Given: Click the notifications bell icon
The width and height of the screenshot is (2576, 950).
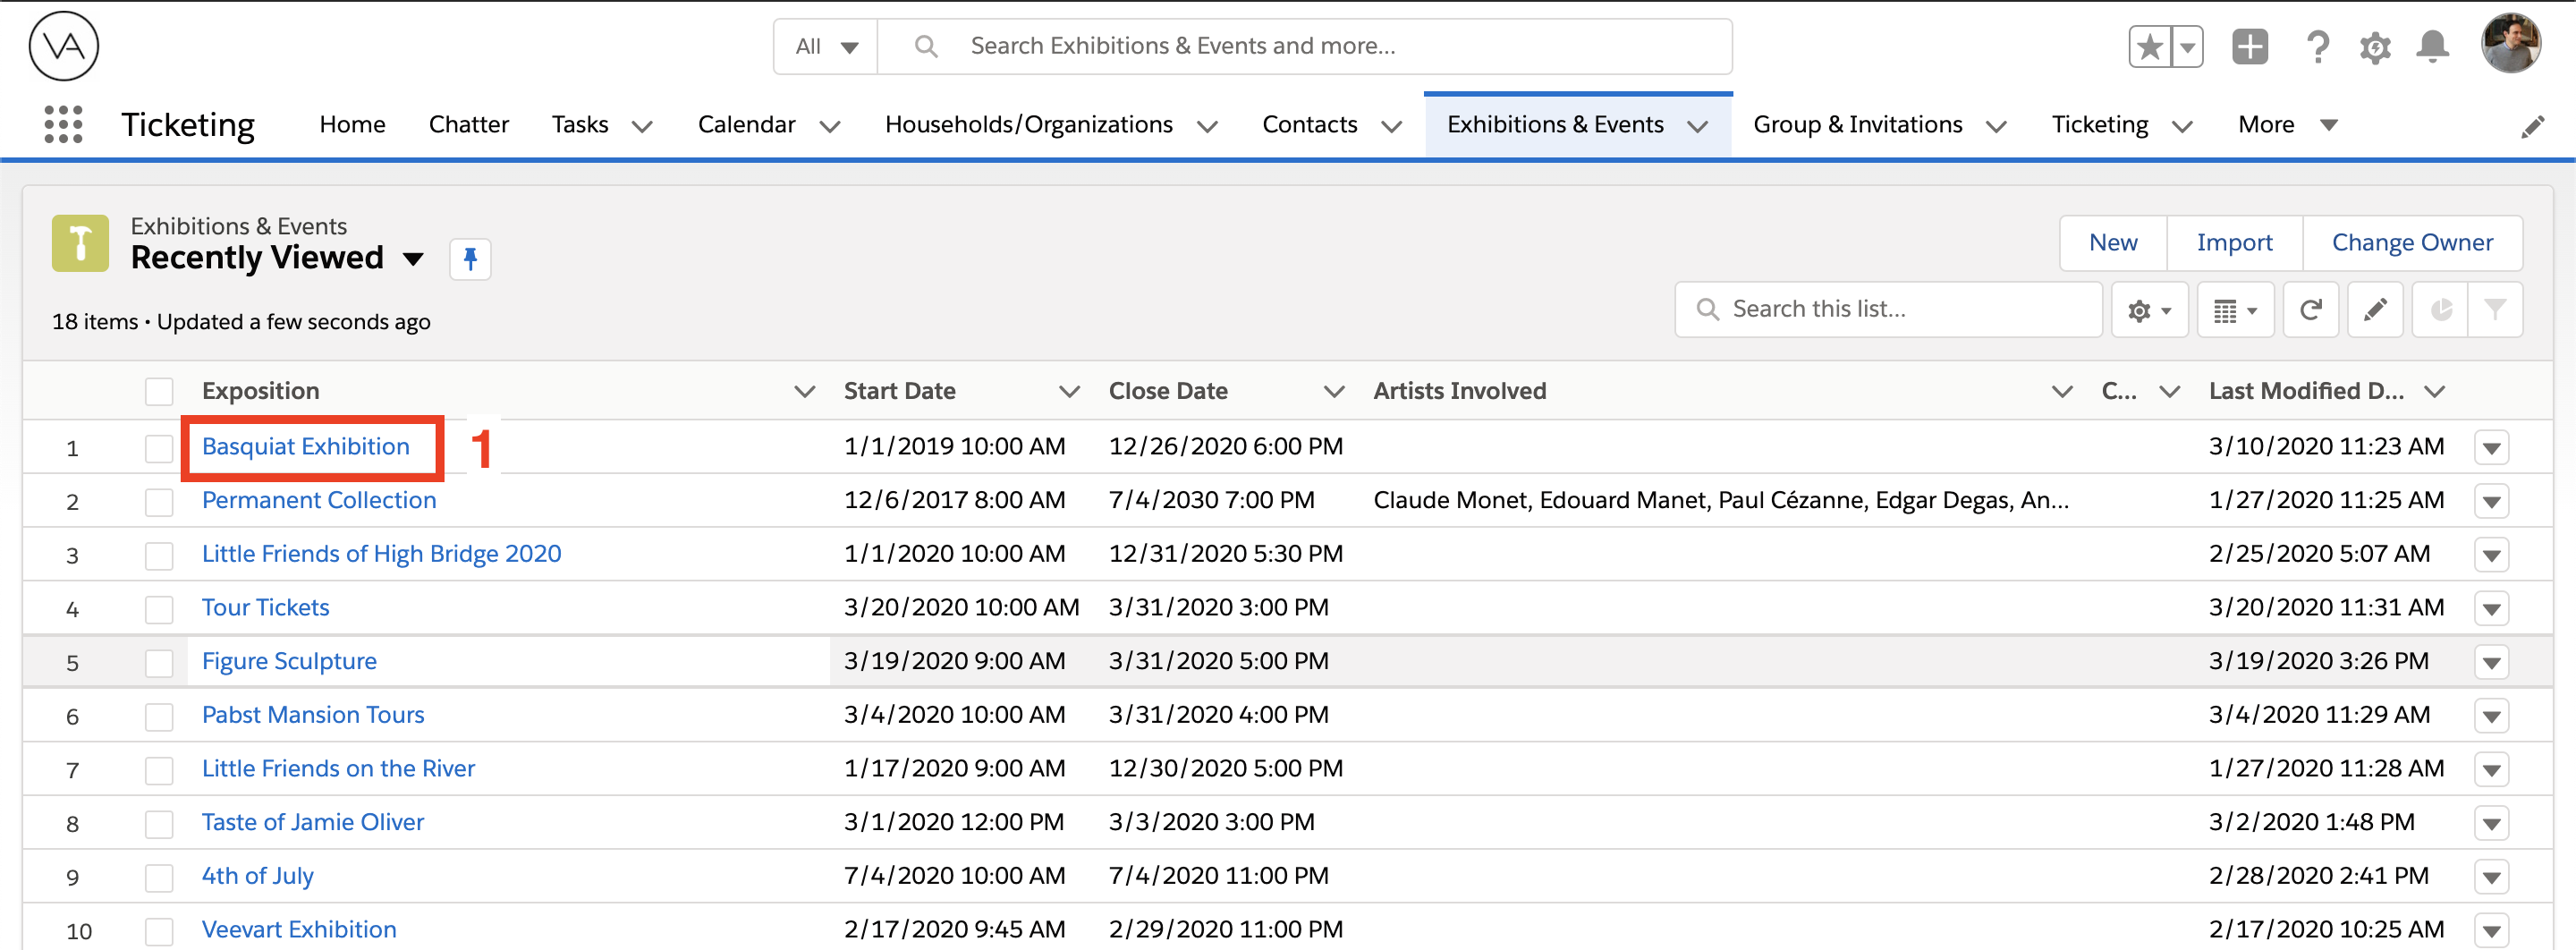Looking at the screenshot, I should pos(2432,46).
